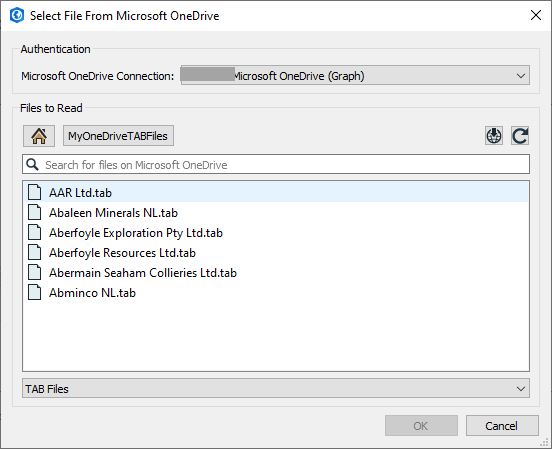552x449 pixels.
Task: Click the search magnifier icon
Action: 33,164
